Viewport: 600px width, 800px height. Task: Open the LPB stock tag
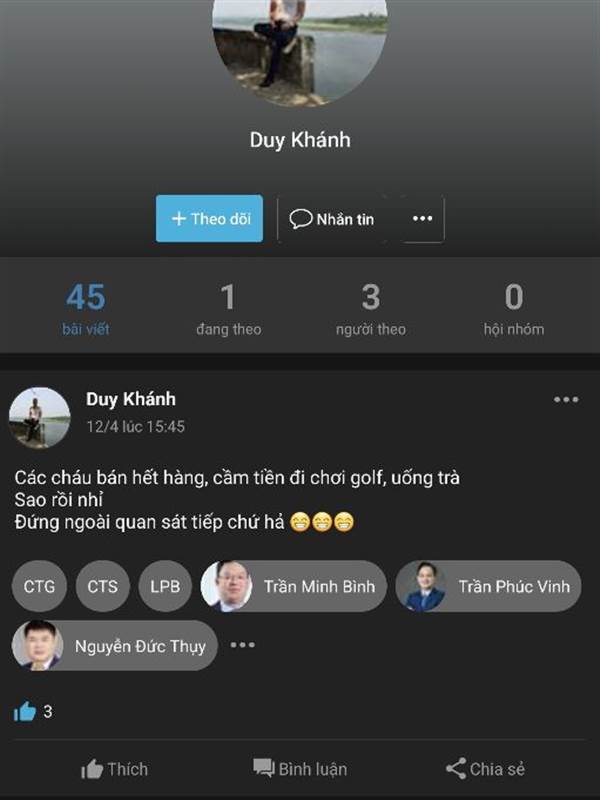165,586
